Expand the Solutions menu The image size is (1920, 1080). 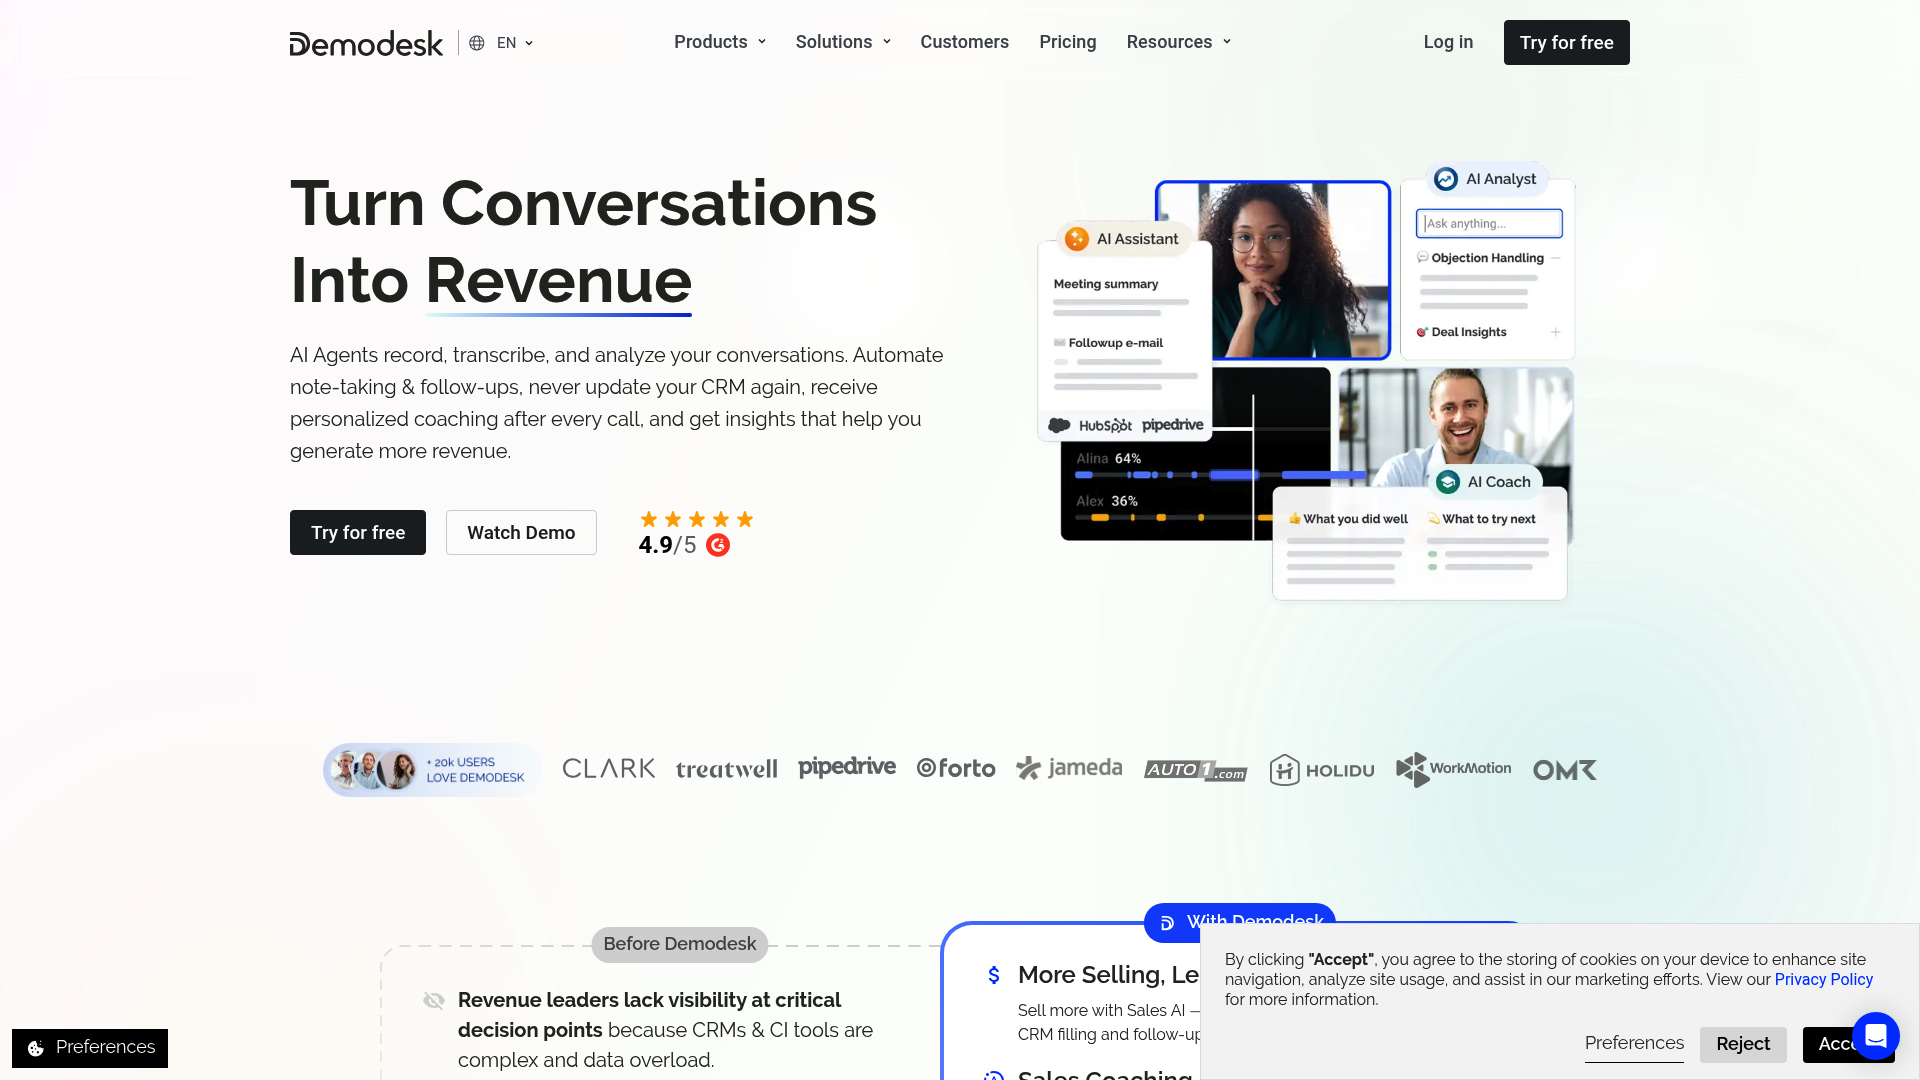(x=843, y=42)
